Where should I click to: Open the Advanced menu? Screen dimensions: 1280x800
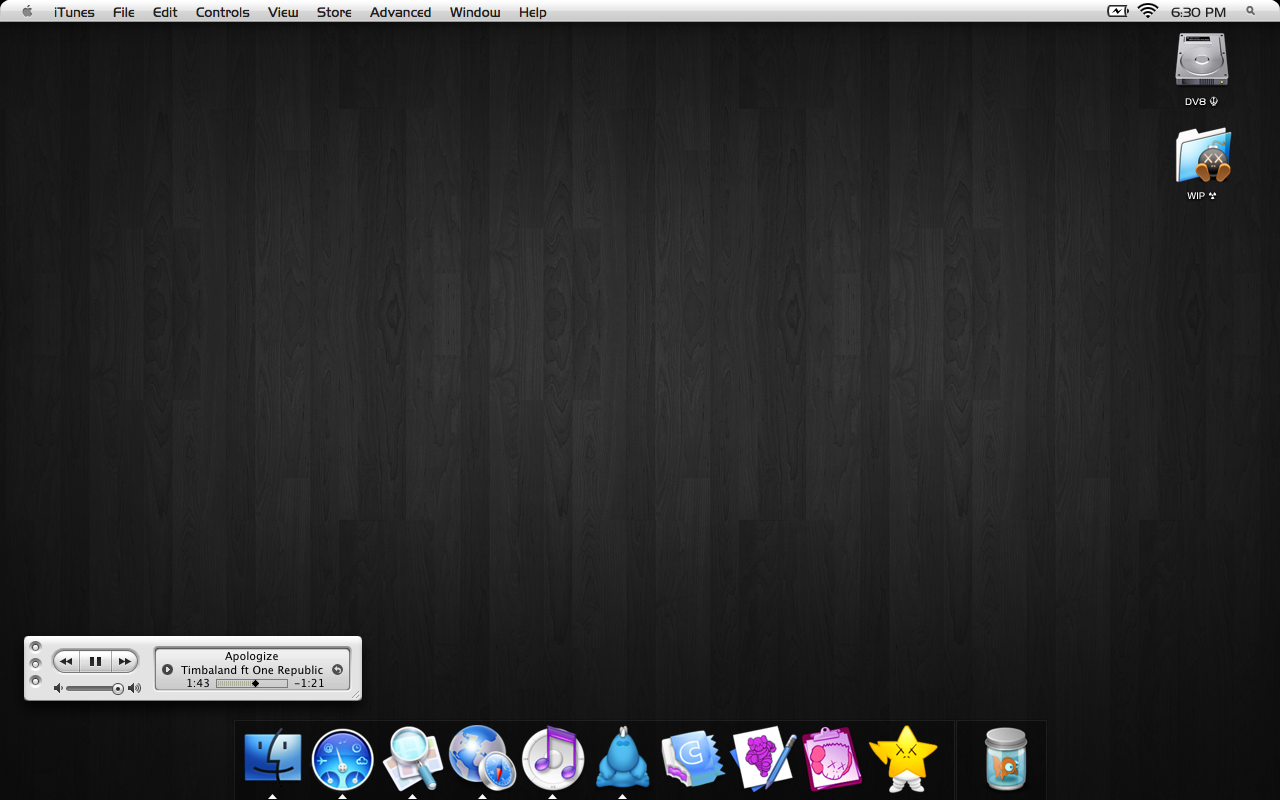click(x=400, y=12)
